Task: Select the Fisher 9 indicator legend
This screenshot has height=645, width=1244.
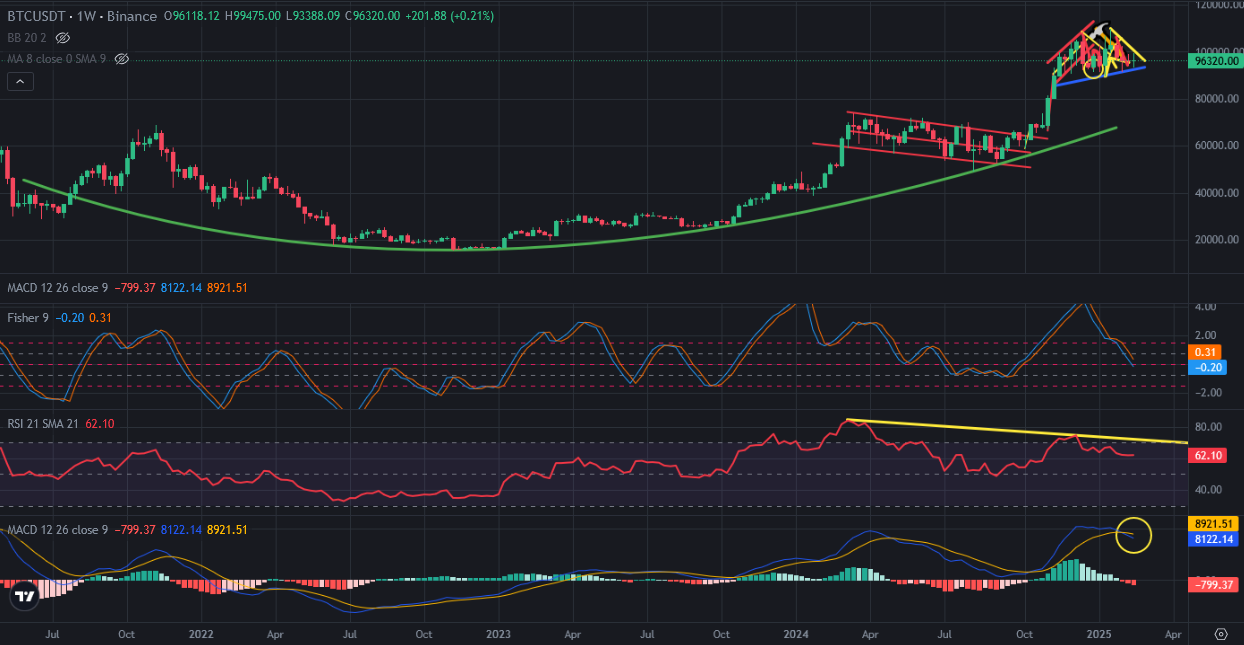Action: click(x=29, y=317)
